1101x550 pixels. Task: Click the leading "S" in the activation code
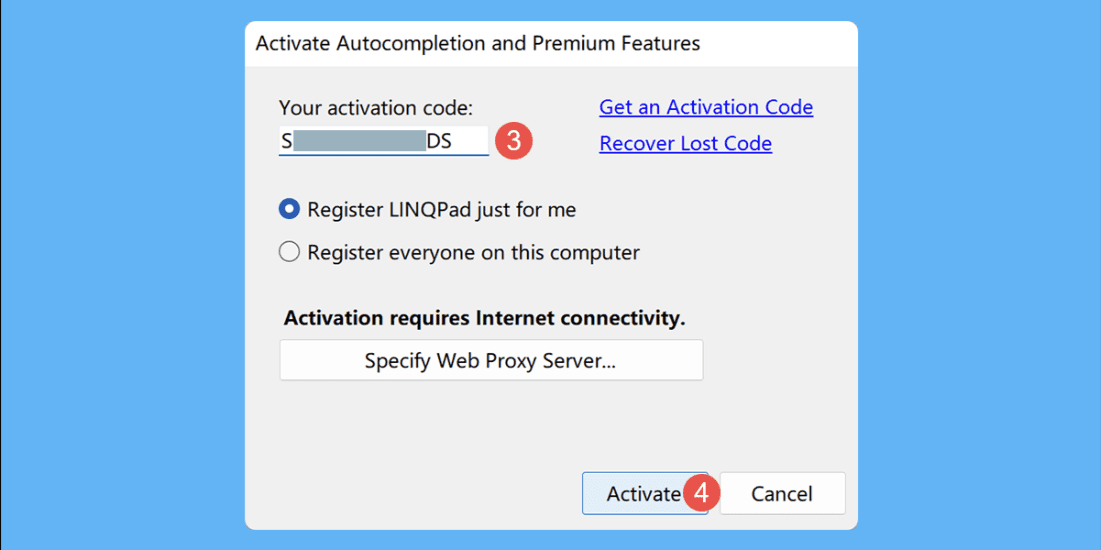[x=286, y=141]
